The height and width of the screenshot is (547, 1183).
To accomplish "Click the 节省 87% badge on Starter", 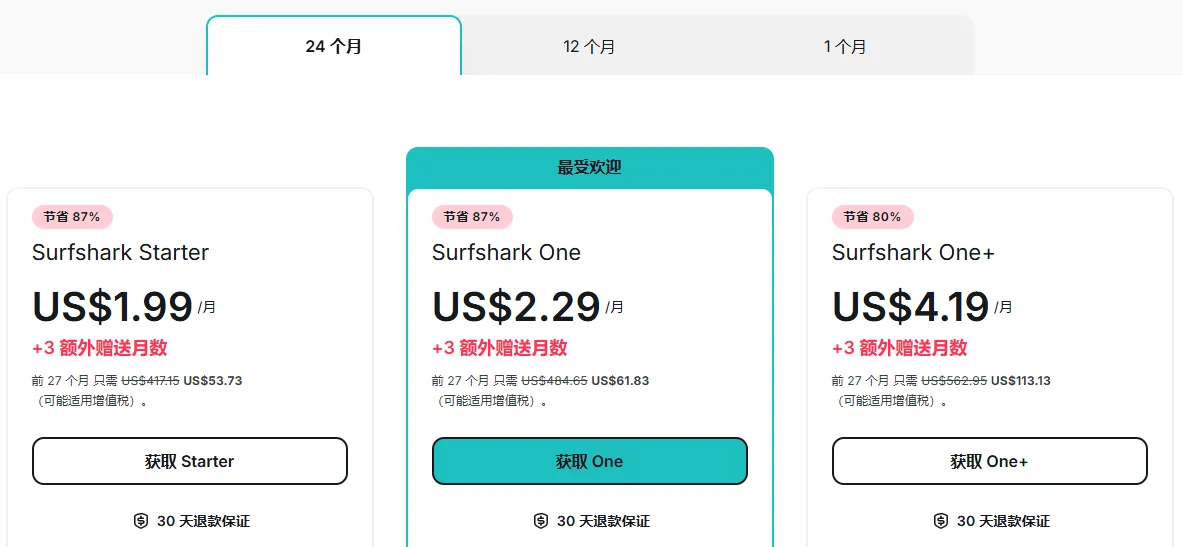I will [72, 217].
